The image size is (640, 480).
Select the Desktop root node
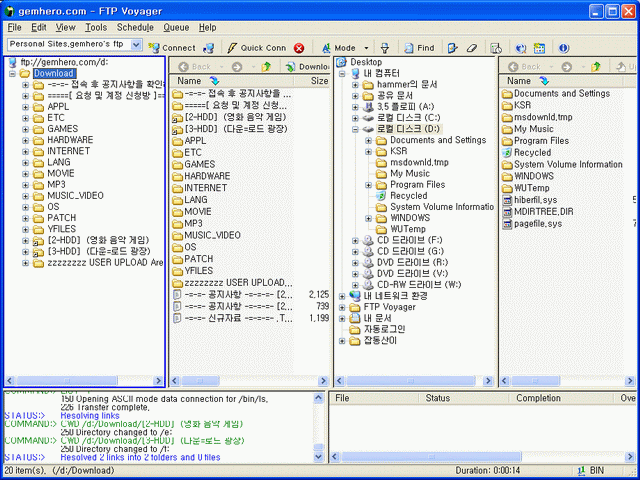click(x=366, y=62)
